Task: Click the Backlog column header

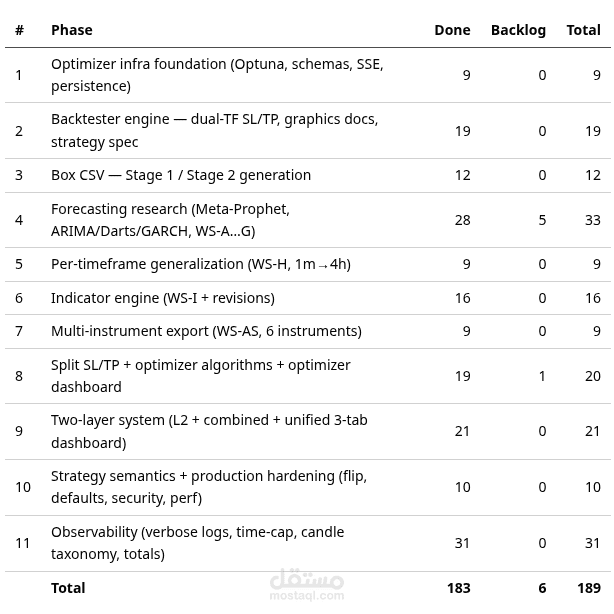Action: coord(518,30)
